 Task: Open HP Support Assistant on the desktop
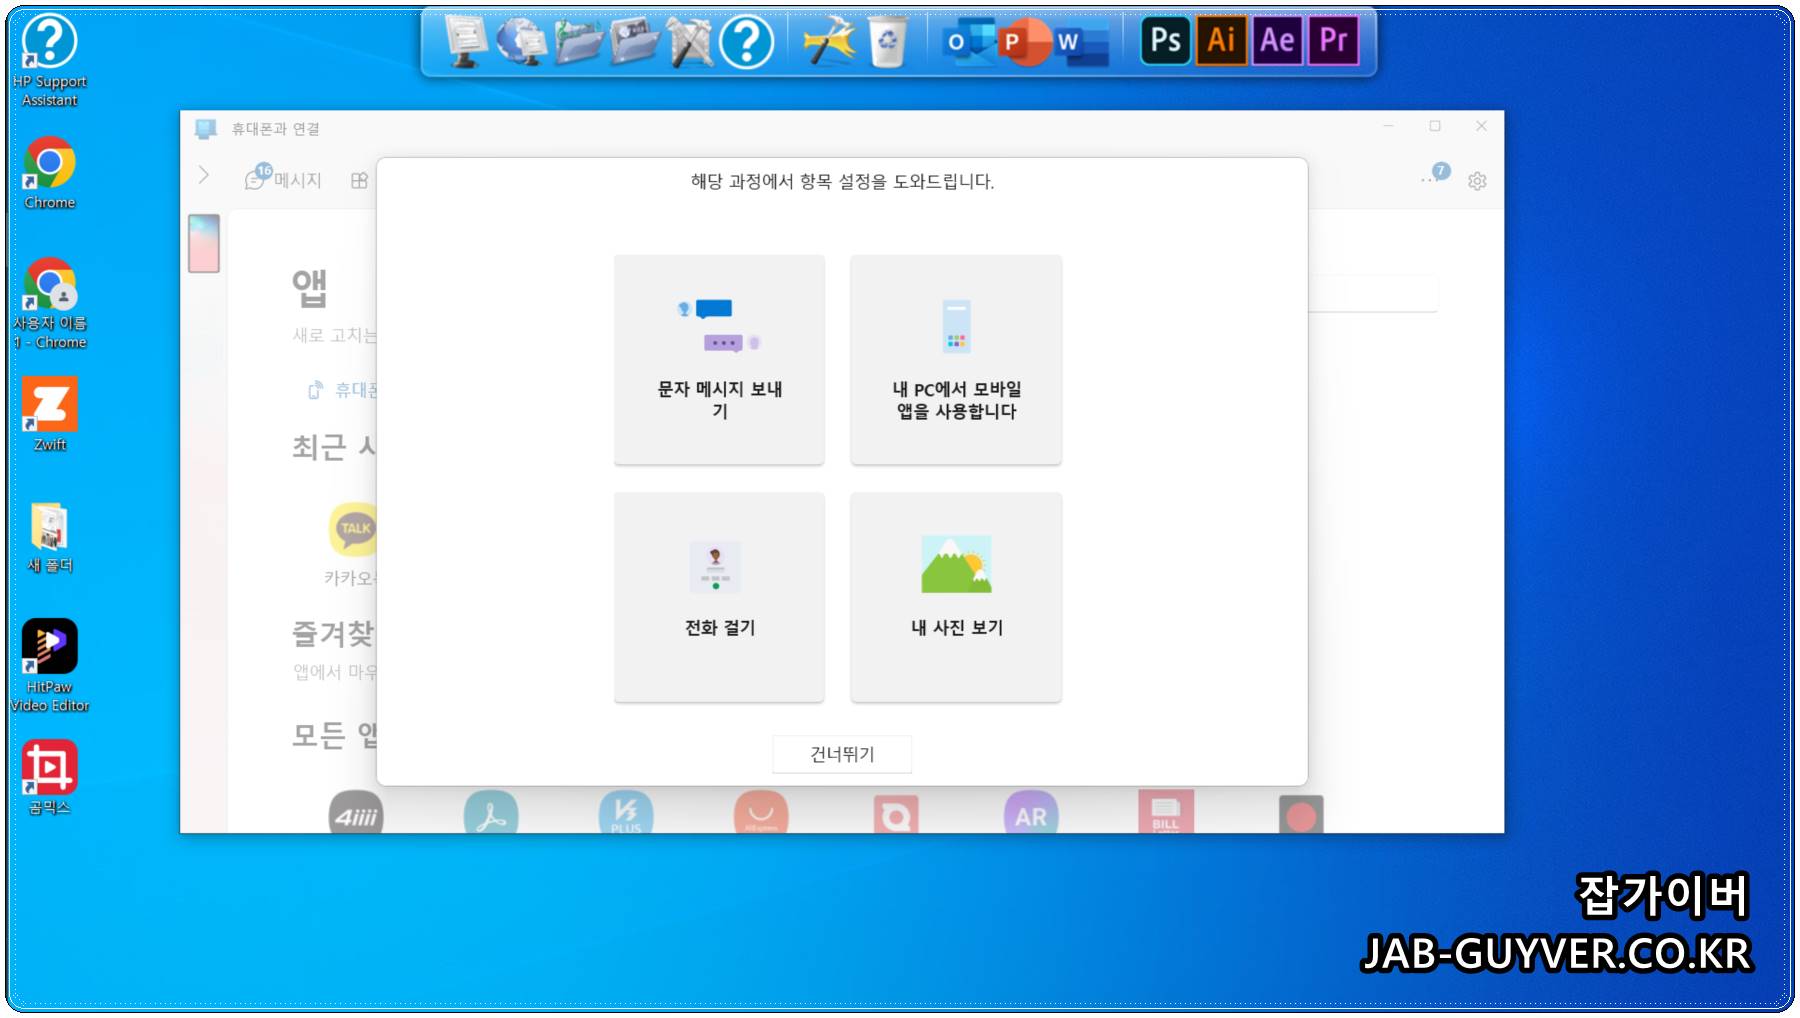click(50, 45)
